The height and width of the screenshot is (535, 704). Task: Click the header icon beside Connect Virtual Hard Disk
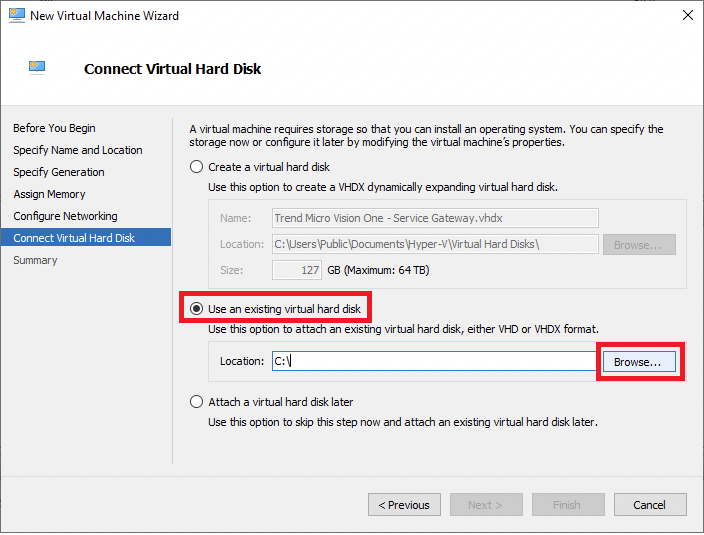click(x=37, y=68)
